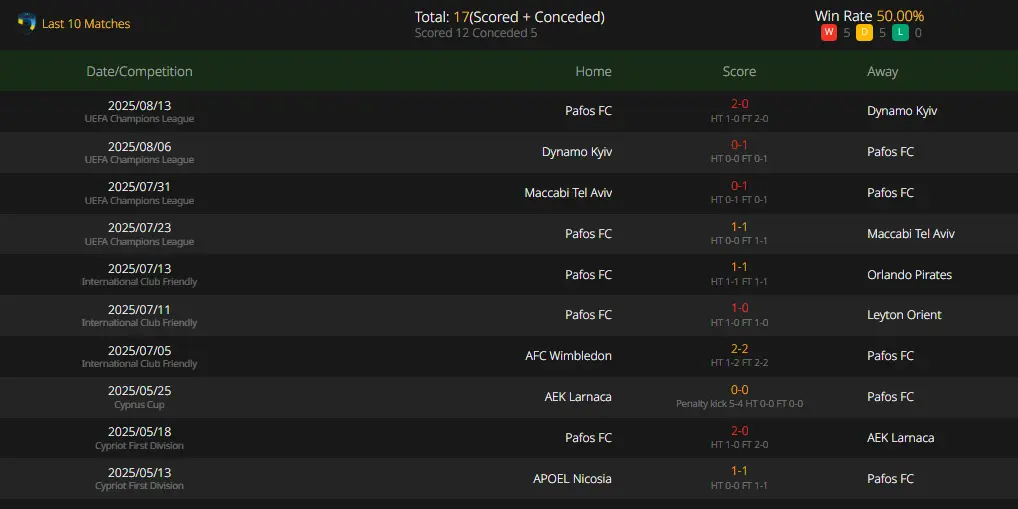
Task: Open the 2-0 score of Pafos vs Dynamo Kyiv
Action: click(x=739, y=104)
